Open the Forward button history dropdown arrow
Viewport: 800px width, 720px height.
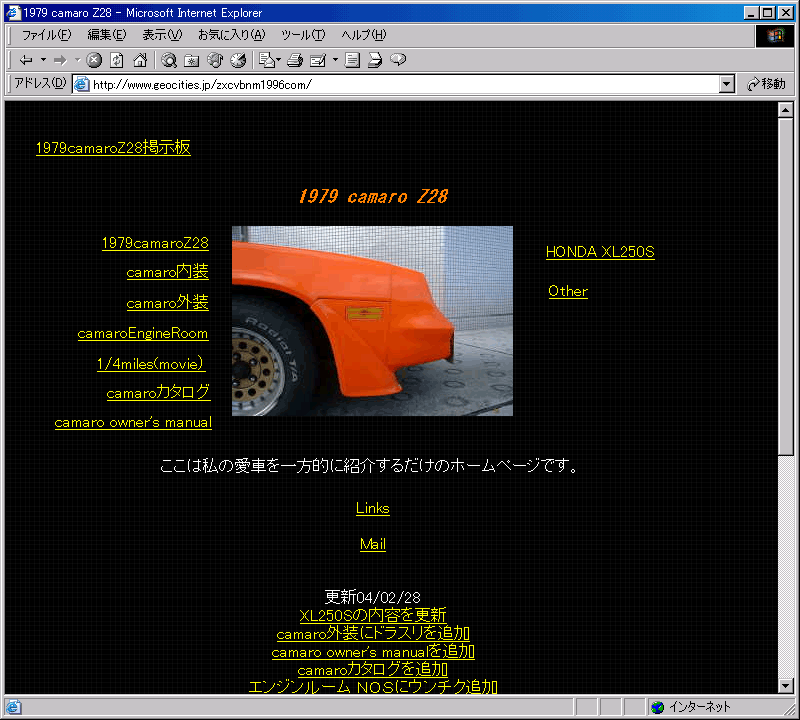(x=78, y=60)
